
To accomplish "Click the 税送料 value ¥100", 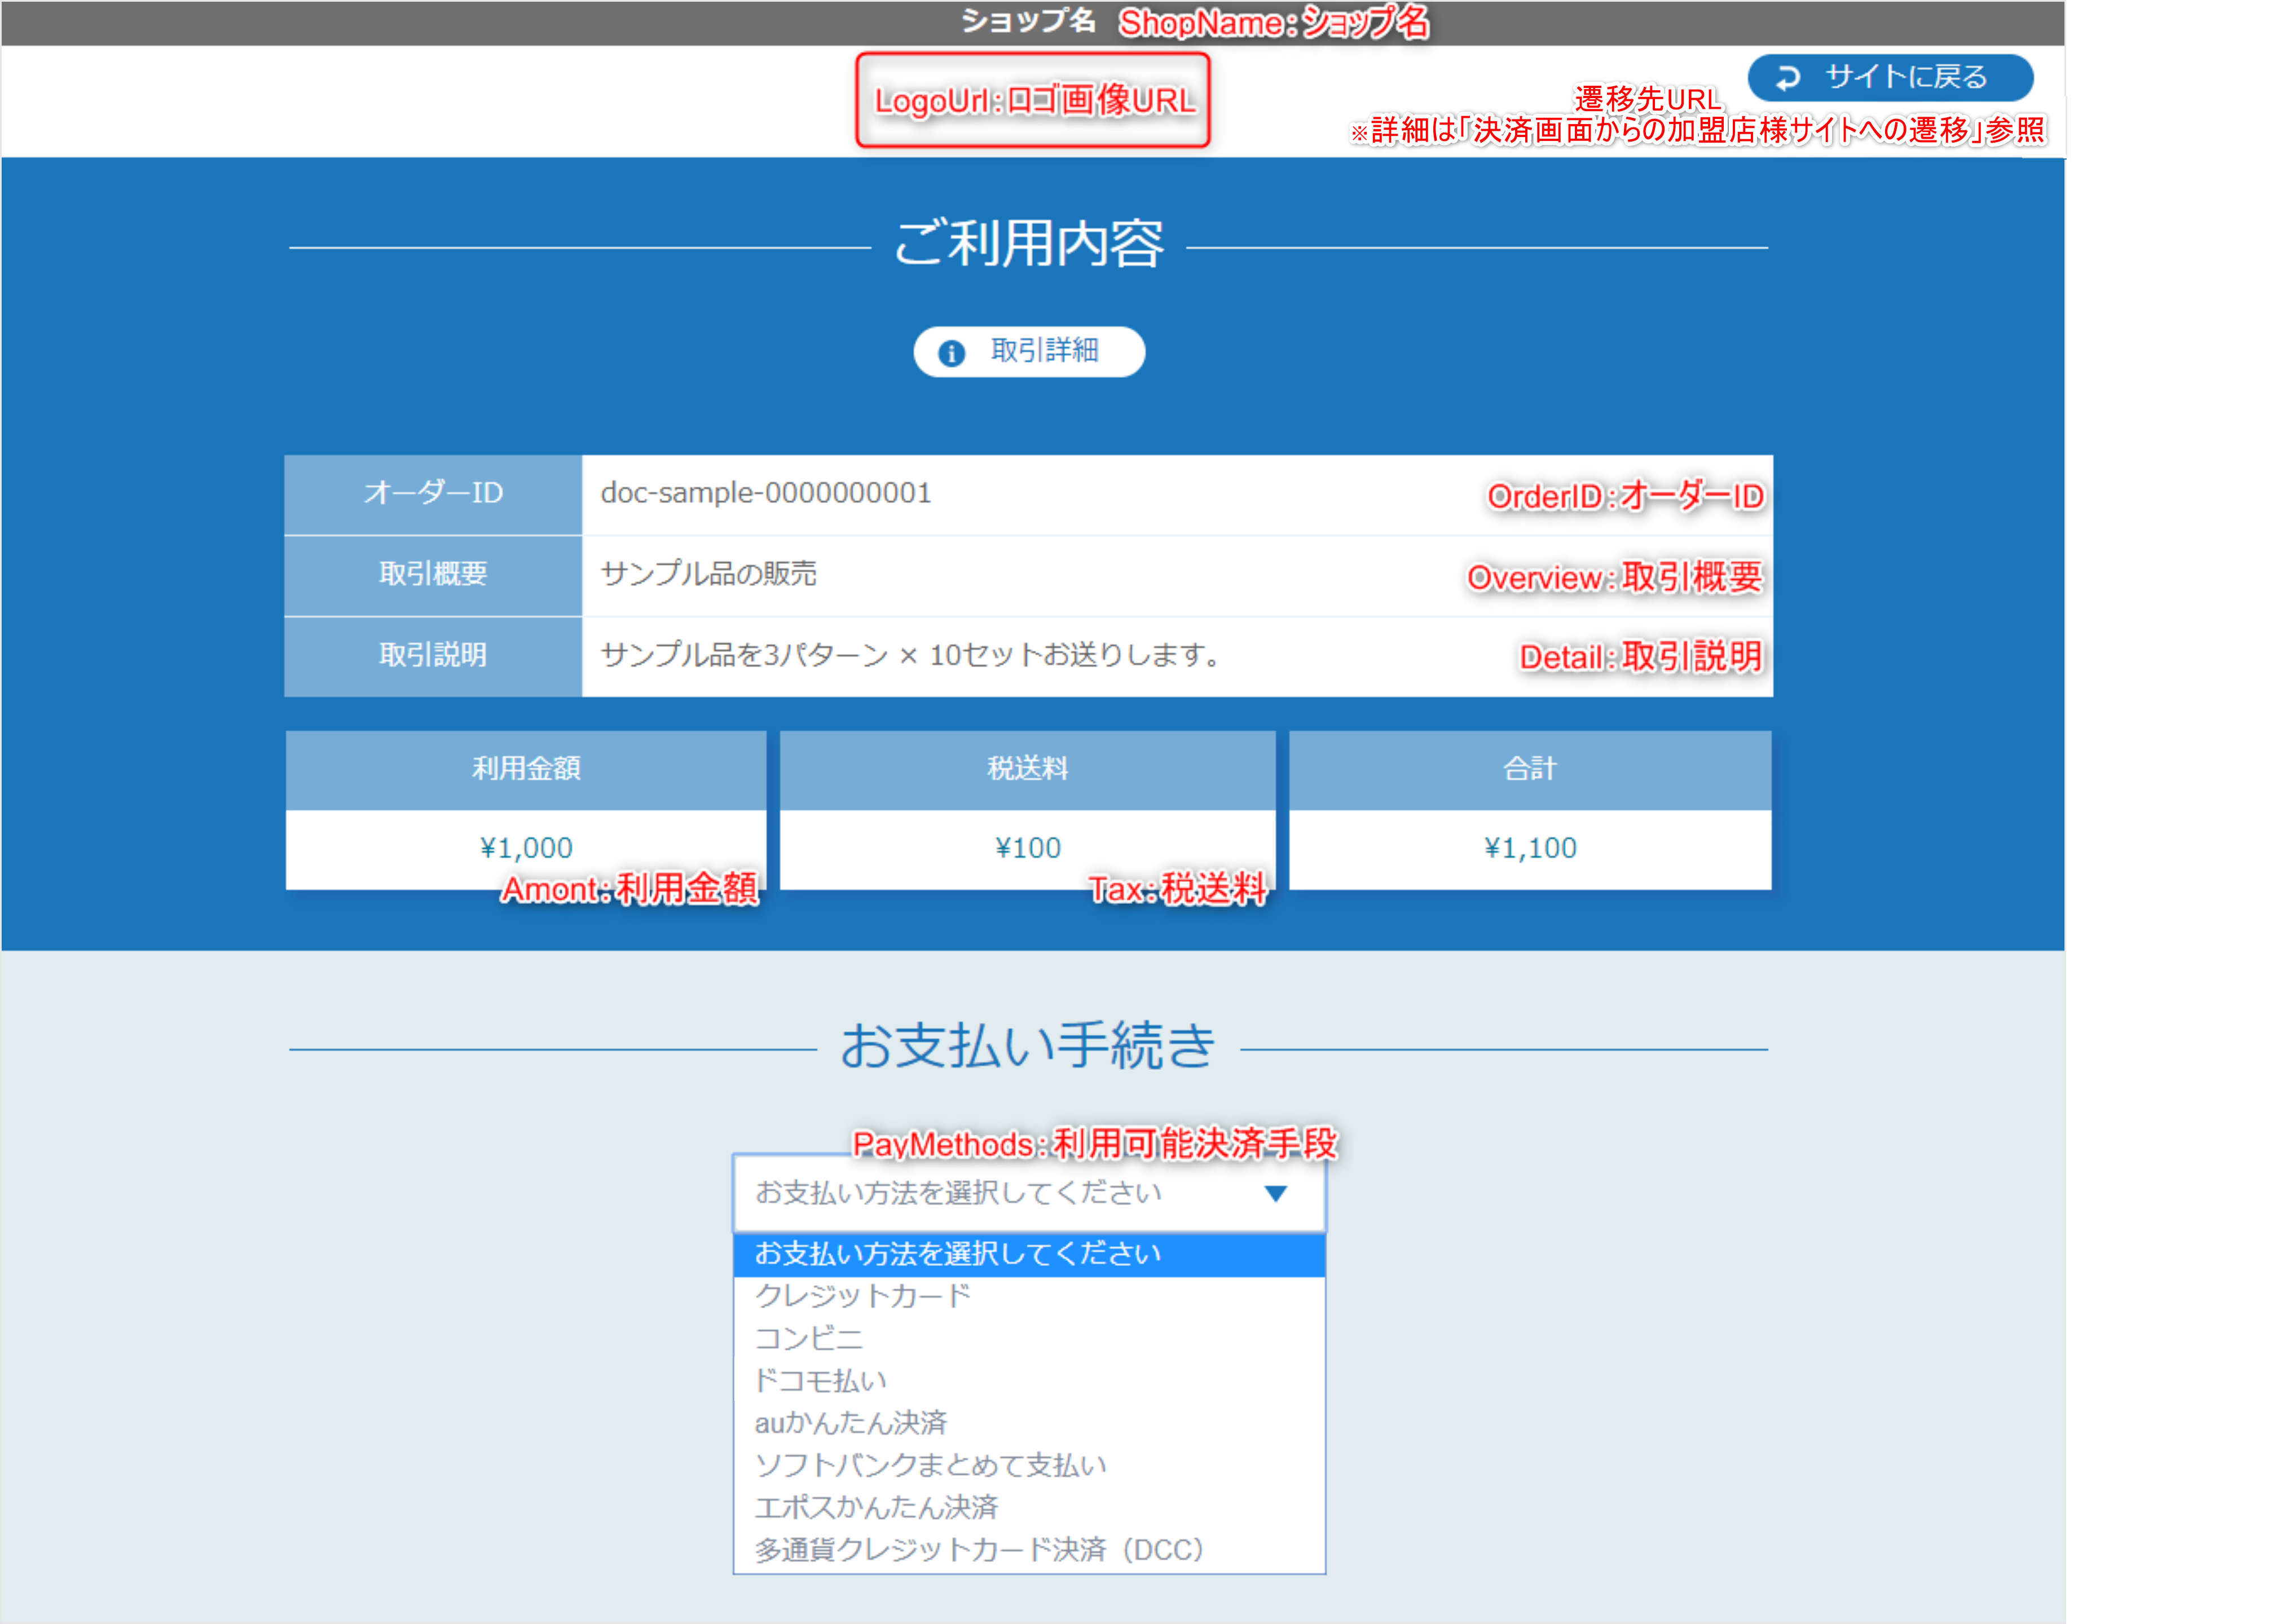I will 1027,847.
